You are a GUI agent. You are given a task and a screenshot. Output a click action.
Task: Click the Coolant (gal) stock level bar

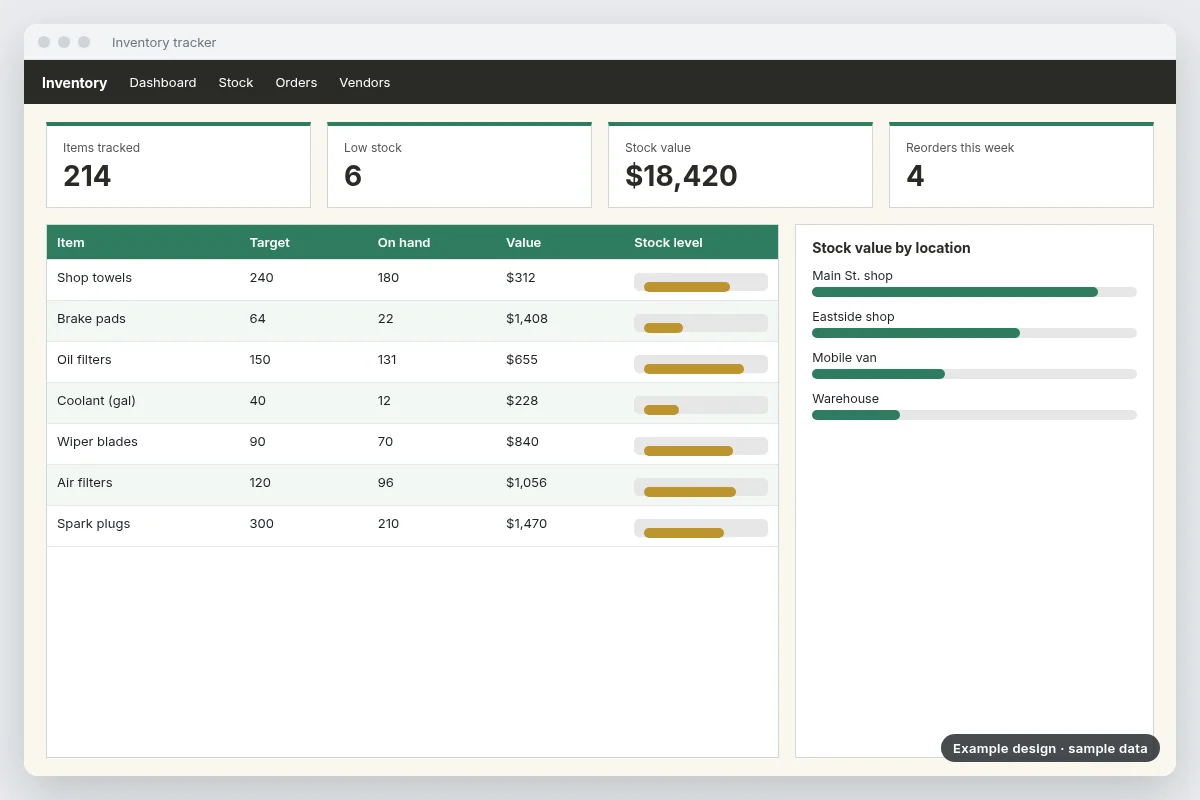pos(701,405)
